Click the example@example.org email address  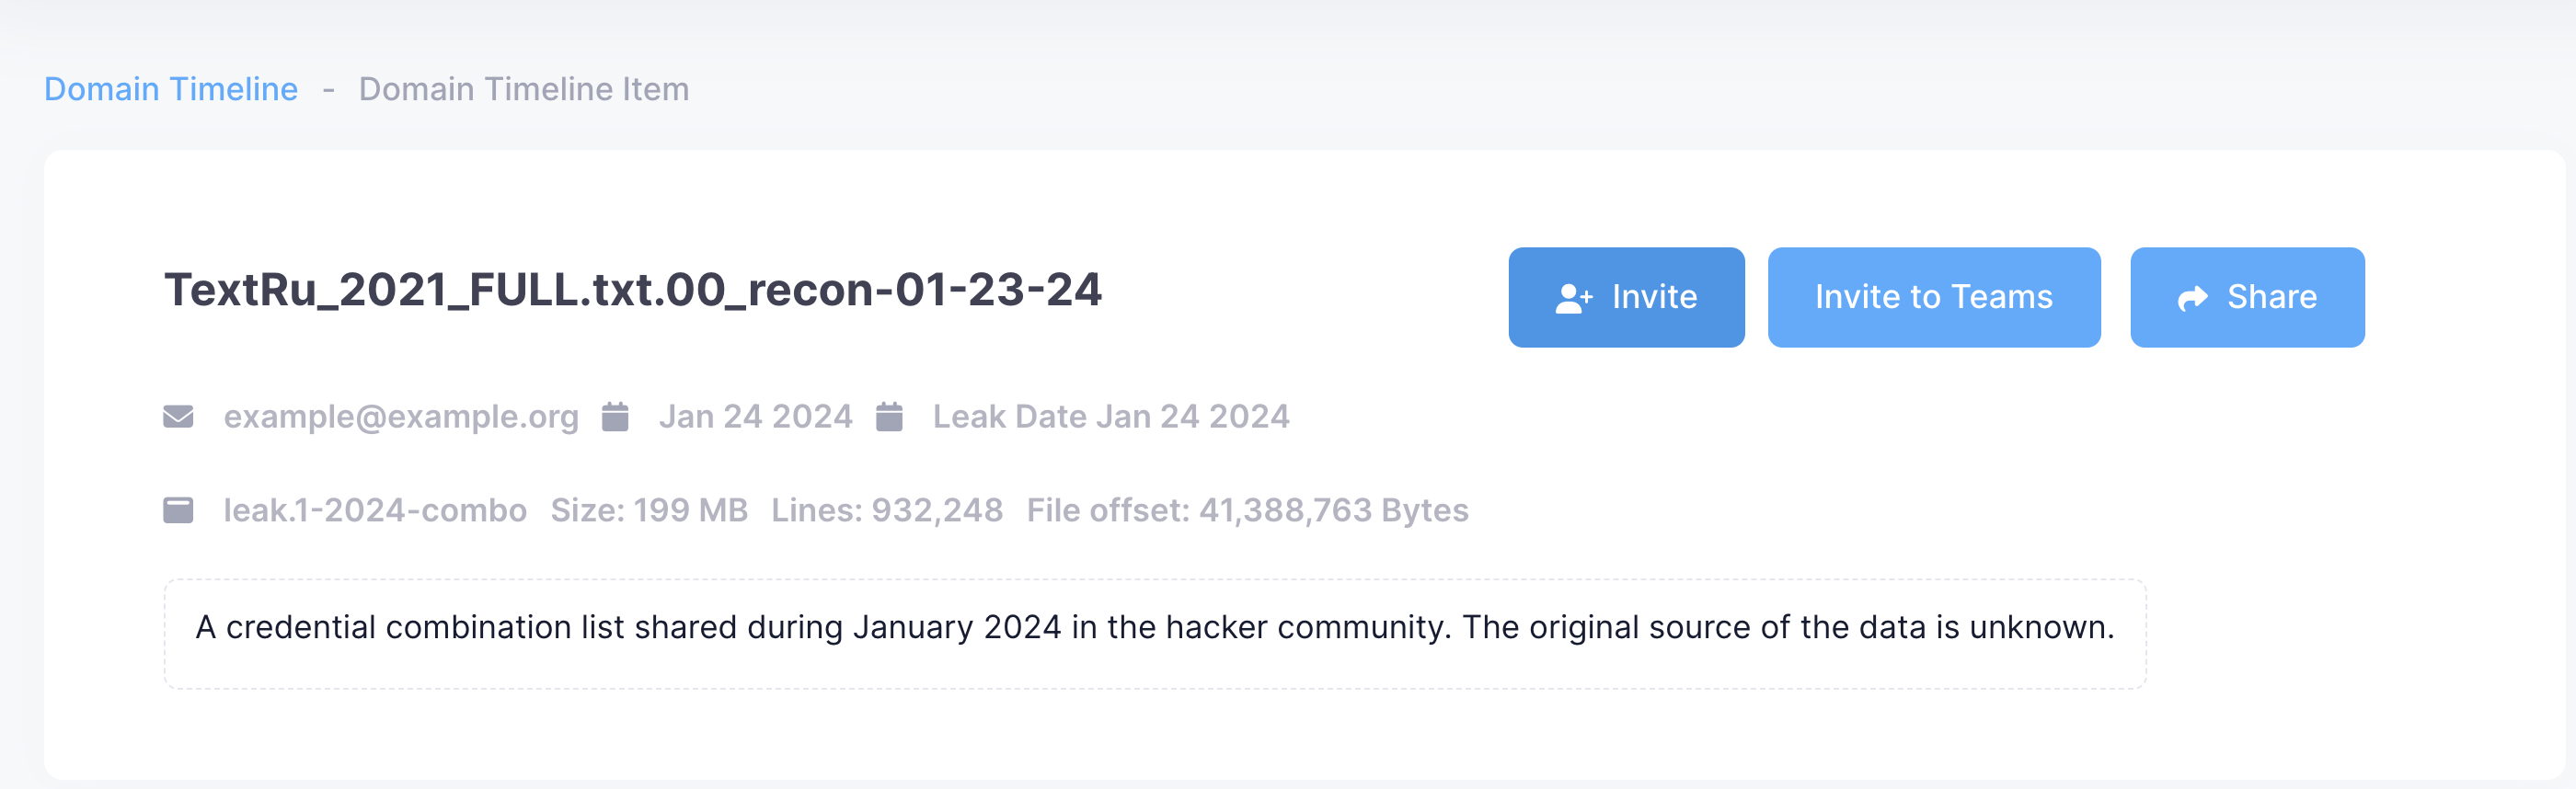click(400, 416)
